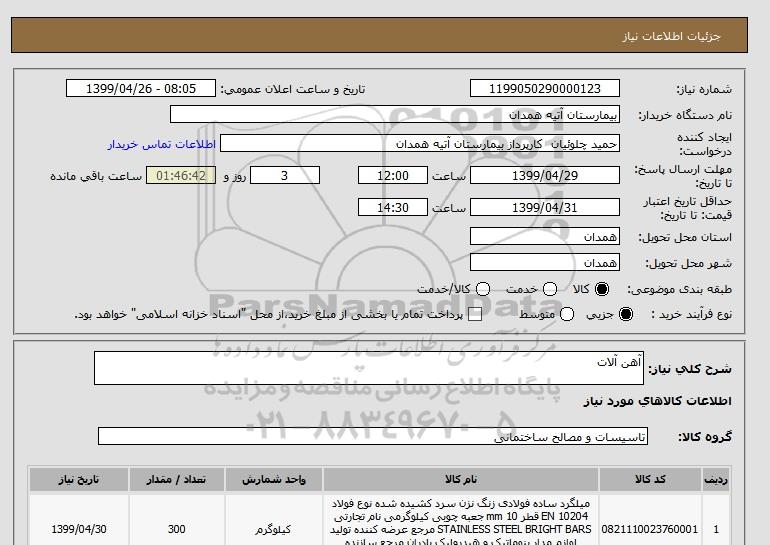This screenshot has width=770, height=545.
Task: Click the response deadline date 1399/04/29
Action: (x=545, y=175)
